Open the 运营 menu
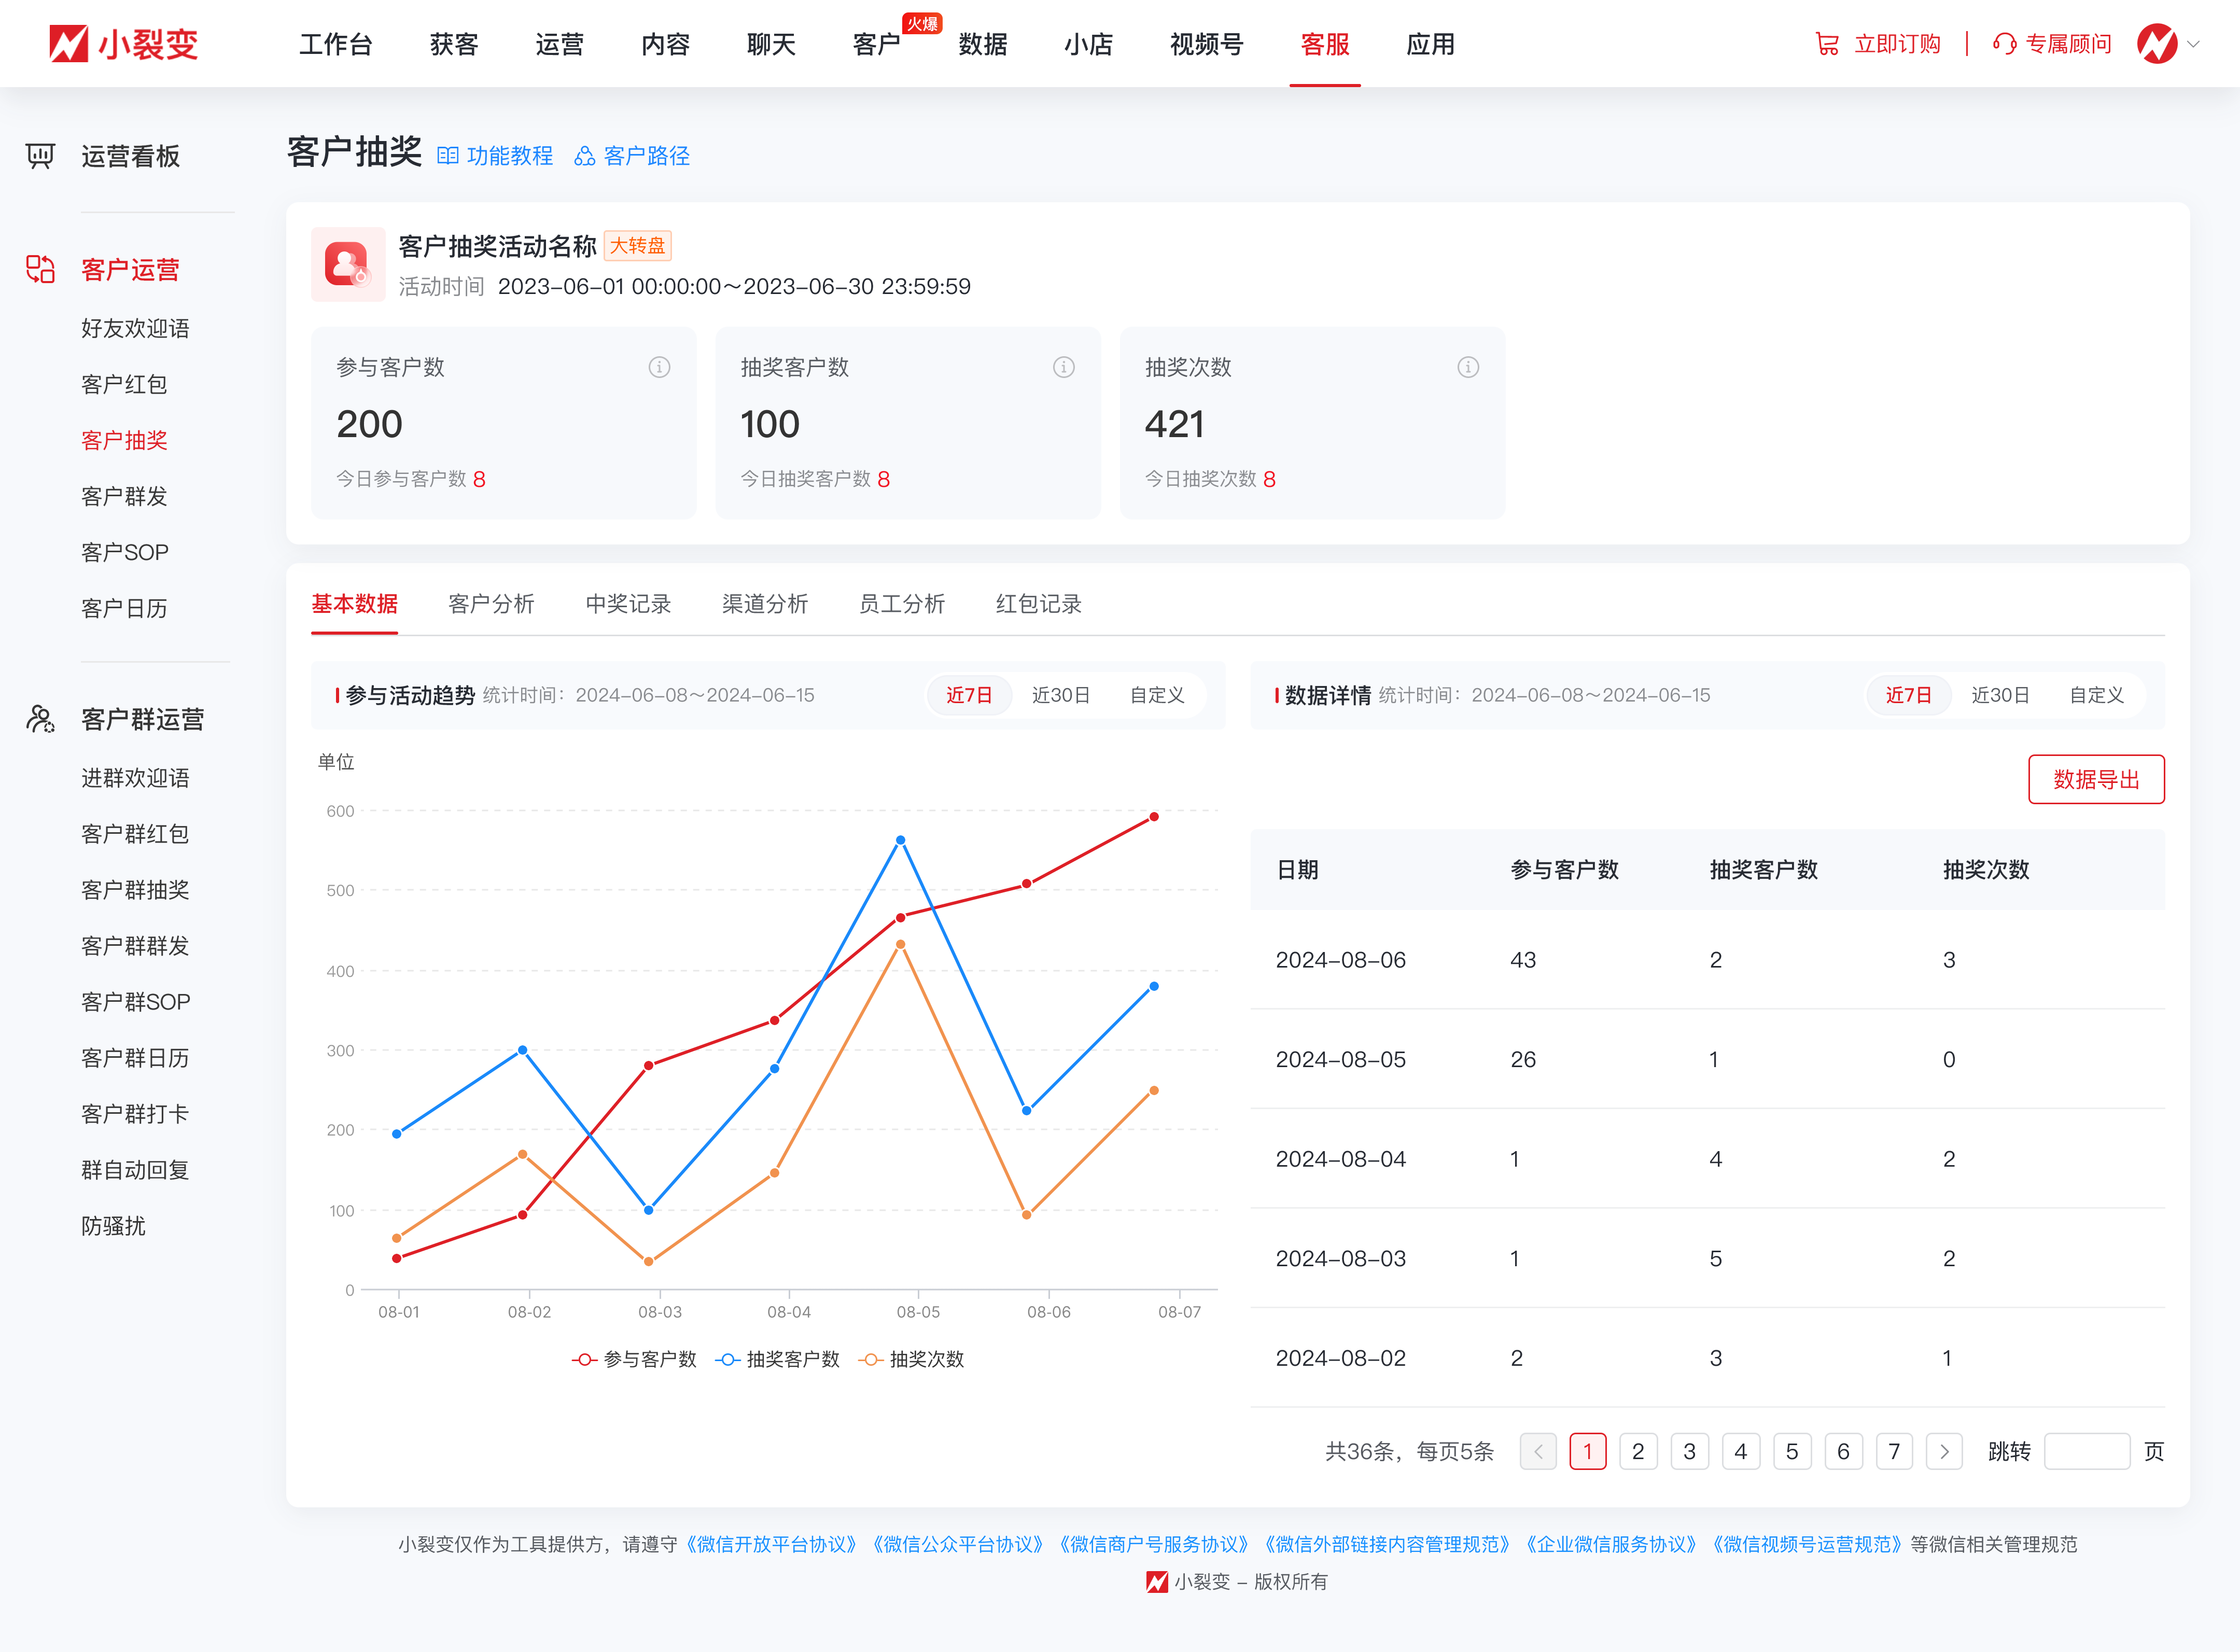 pos(560,44)
